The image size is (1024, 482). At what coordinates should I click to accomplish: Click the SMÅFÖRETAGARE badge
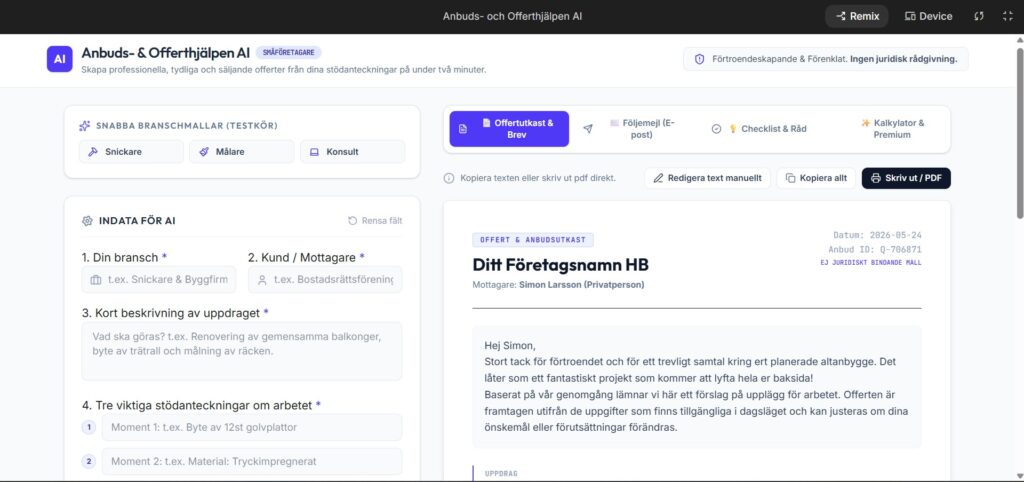coord(289,53)
